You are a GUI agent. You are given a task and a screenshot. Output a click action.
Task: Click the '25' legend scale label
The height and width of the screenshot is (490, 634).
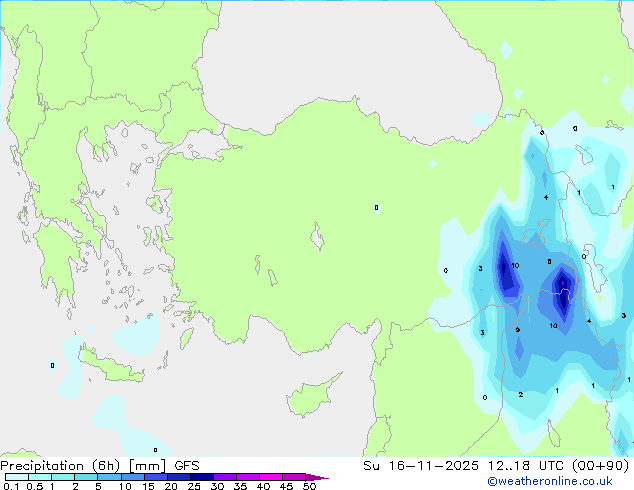pos(194,486)
